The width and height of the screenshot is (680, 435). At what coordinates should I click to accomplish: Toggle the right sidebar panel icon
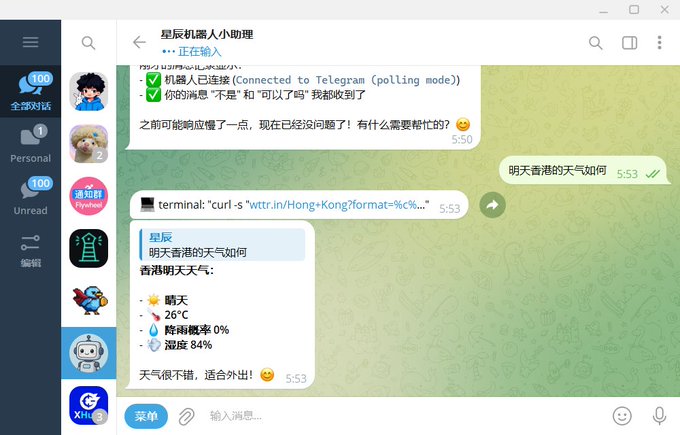[629, 43]
